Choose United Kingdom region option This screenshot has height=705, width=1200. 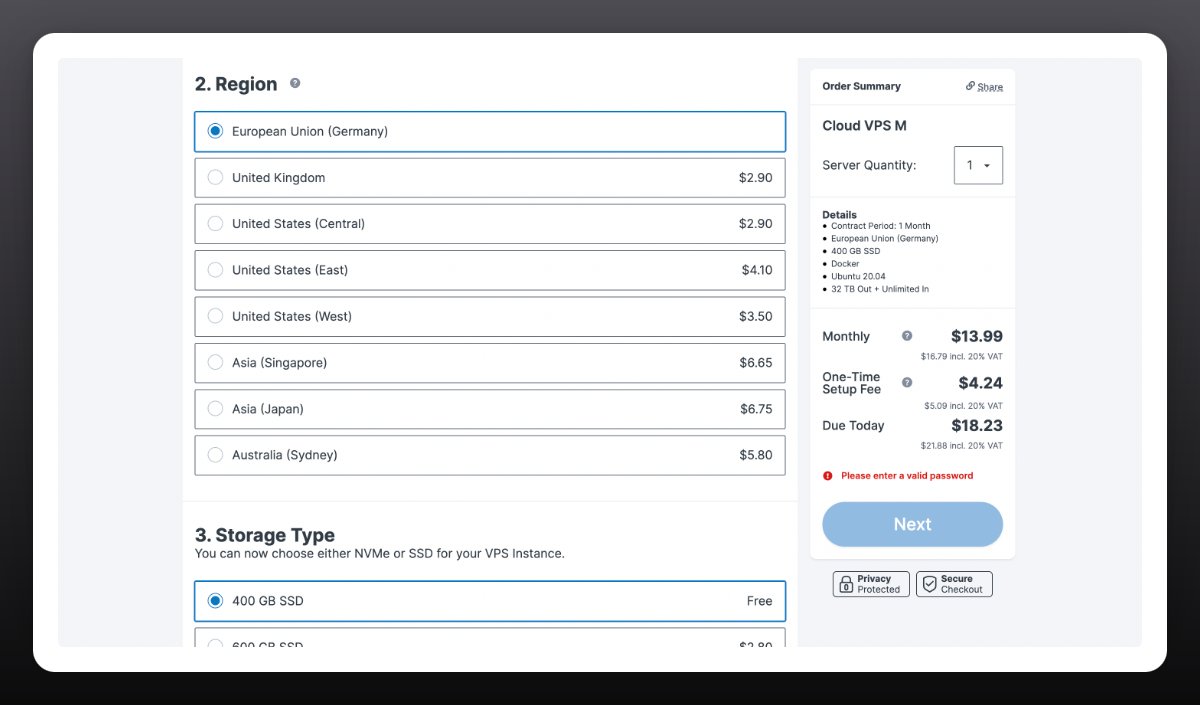[215, 178]
